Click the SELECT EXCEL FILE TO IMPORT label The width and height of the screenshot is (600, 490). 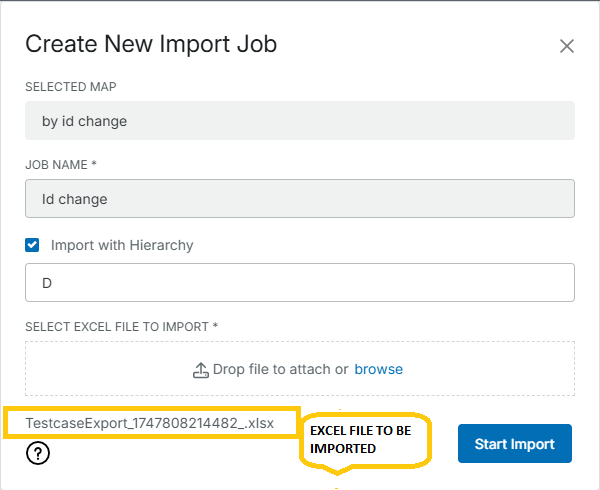pos(121,325)
